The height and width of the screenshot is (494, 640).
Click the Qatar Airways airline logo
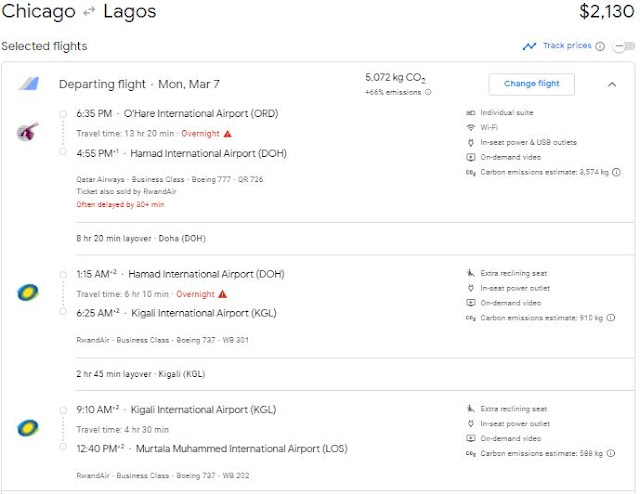click(x=27, y=132)
